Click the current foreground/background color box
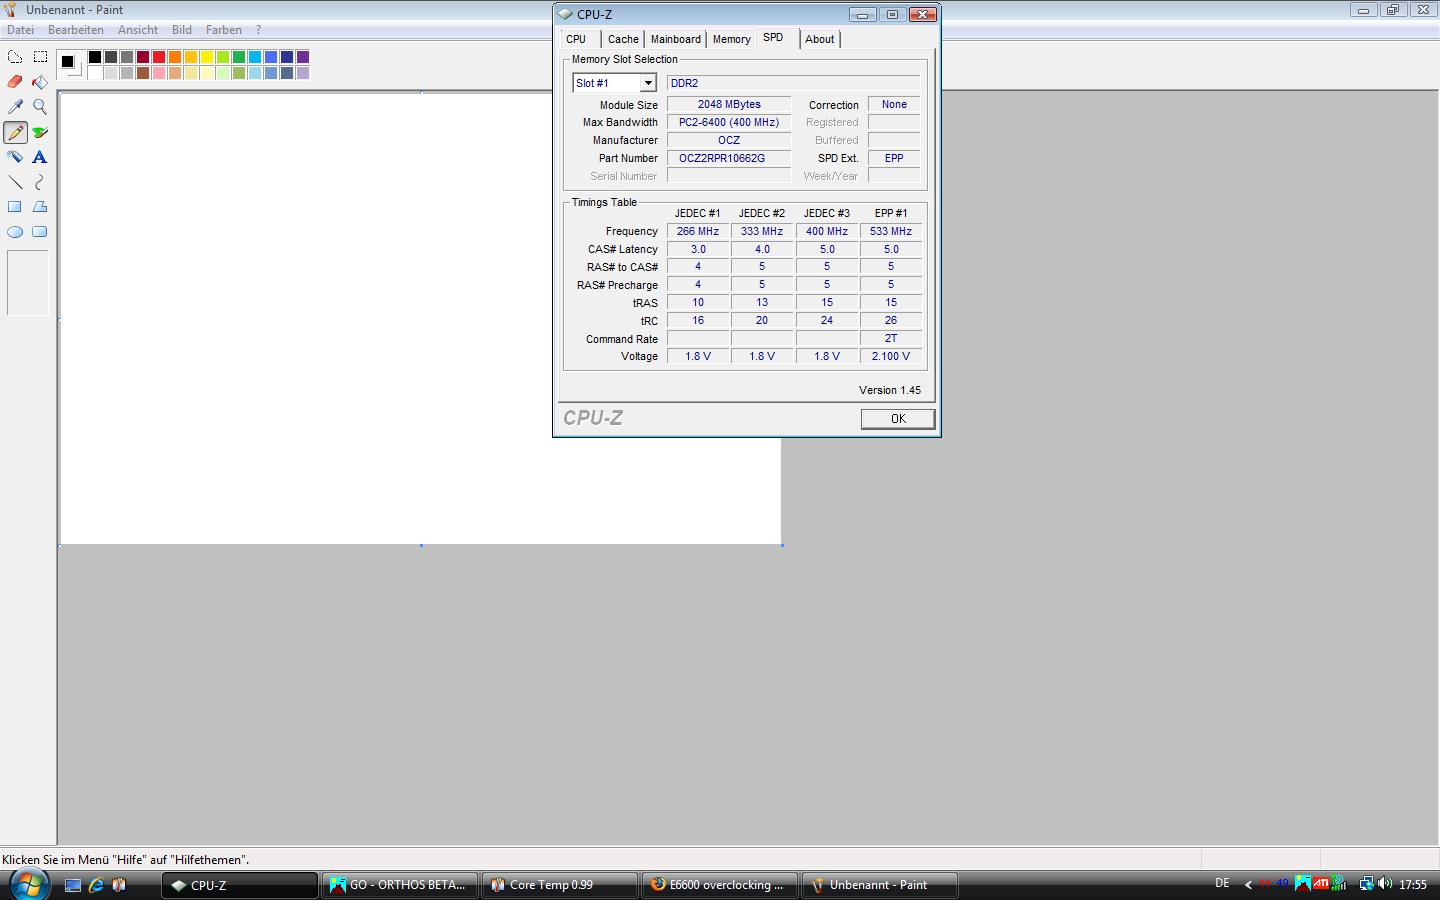This screenshot has width=1440, height=900. point(70,64)
